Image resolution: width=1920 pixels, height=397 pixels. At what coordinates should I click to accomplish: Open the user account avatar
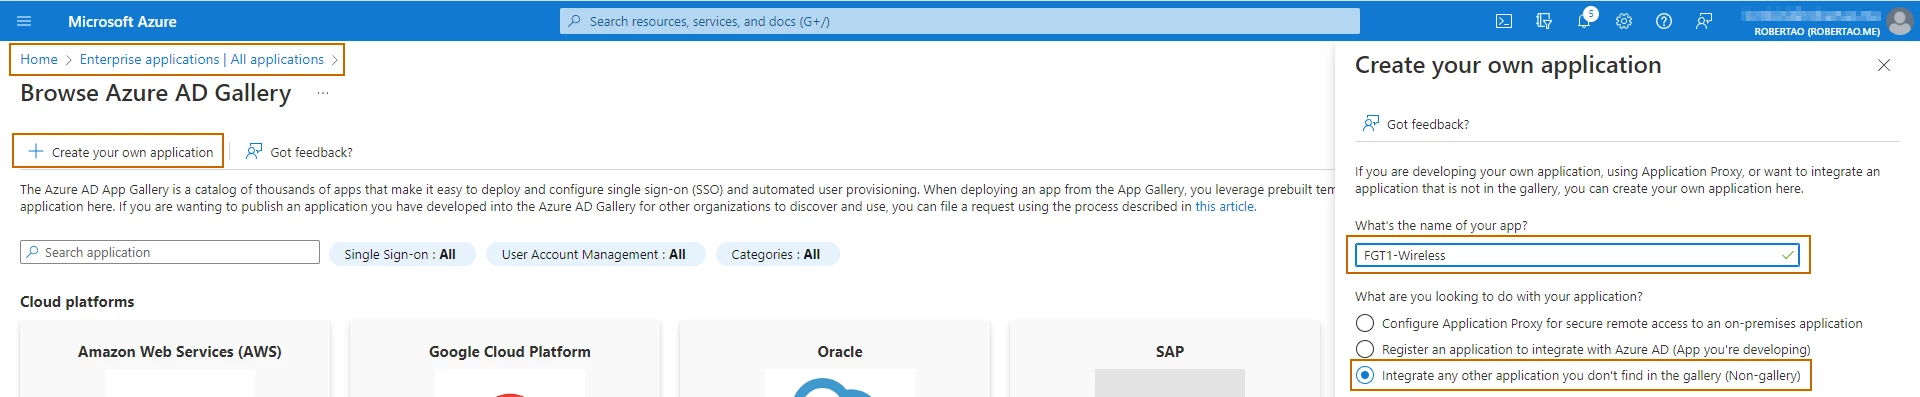[x=1899, y=21]
